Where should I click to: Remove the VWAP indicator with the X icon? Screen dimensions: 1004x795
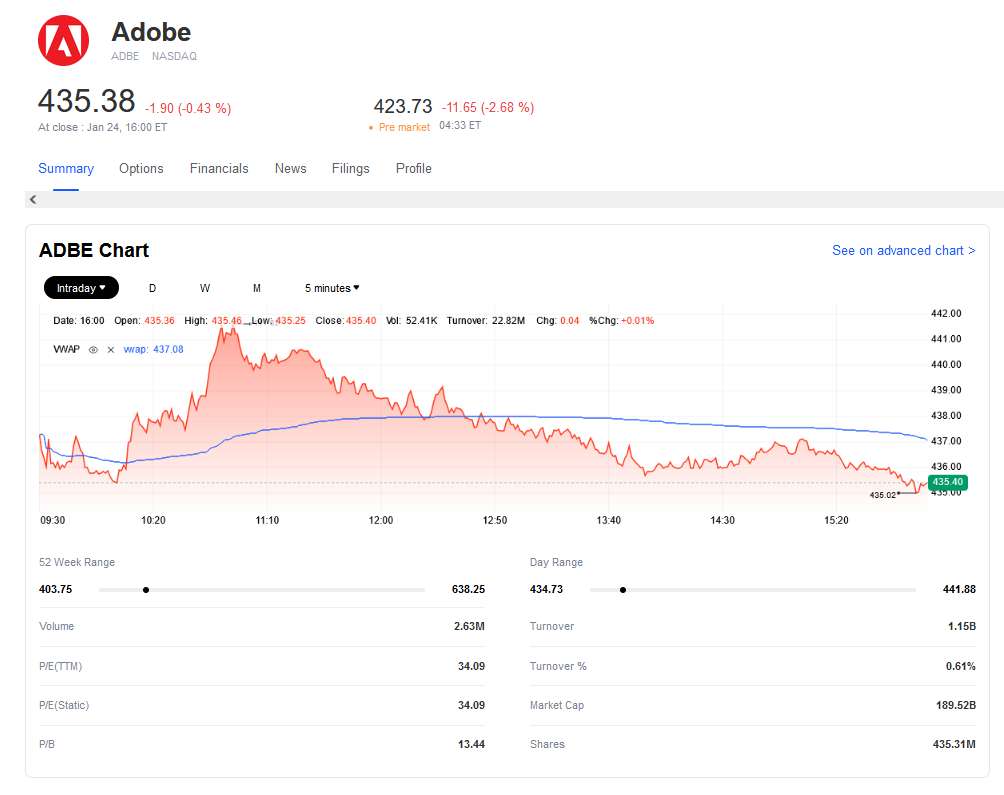111,350
